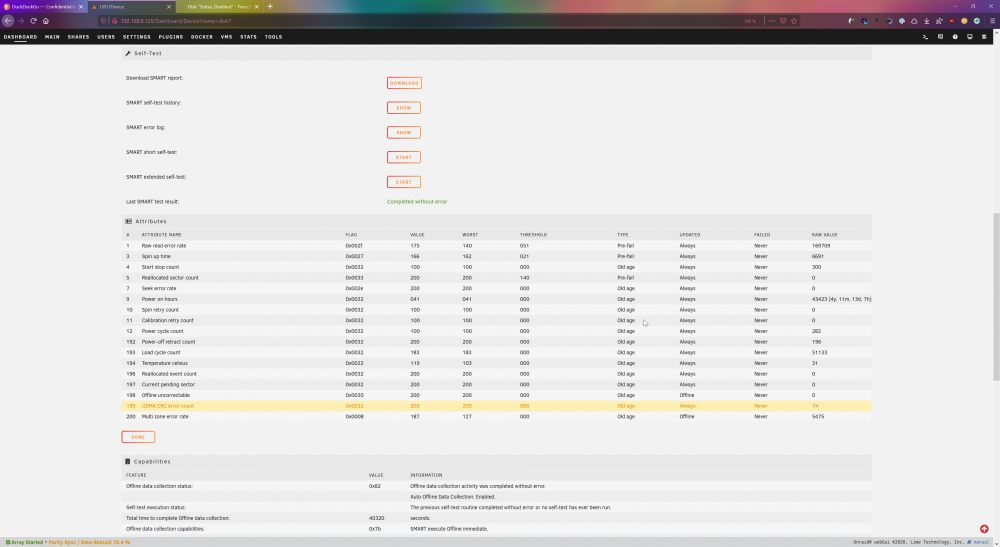Select the UDMA CRC error count row

(496, 405)
